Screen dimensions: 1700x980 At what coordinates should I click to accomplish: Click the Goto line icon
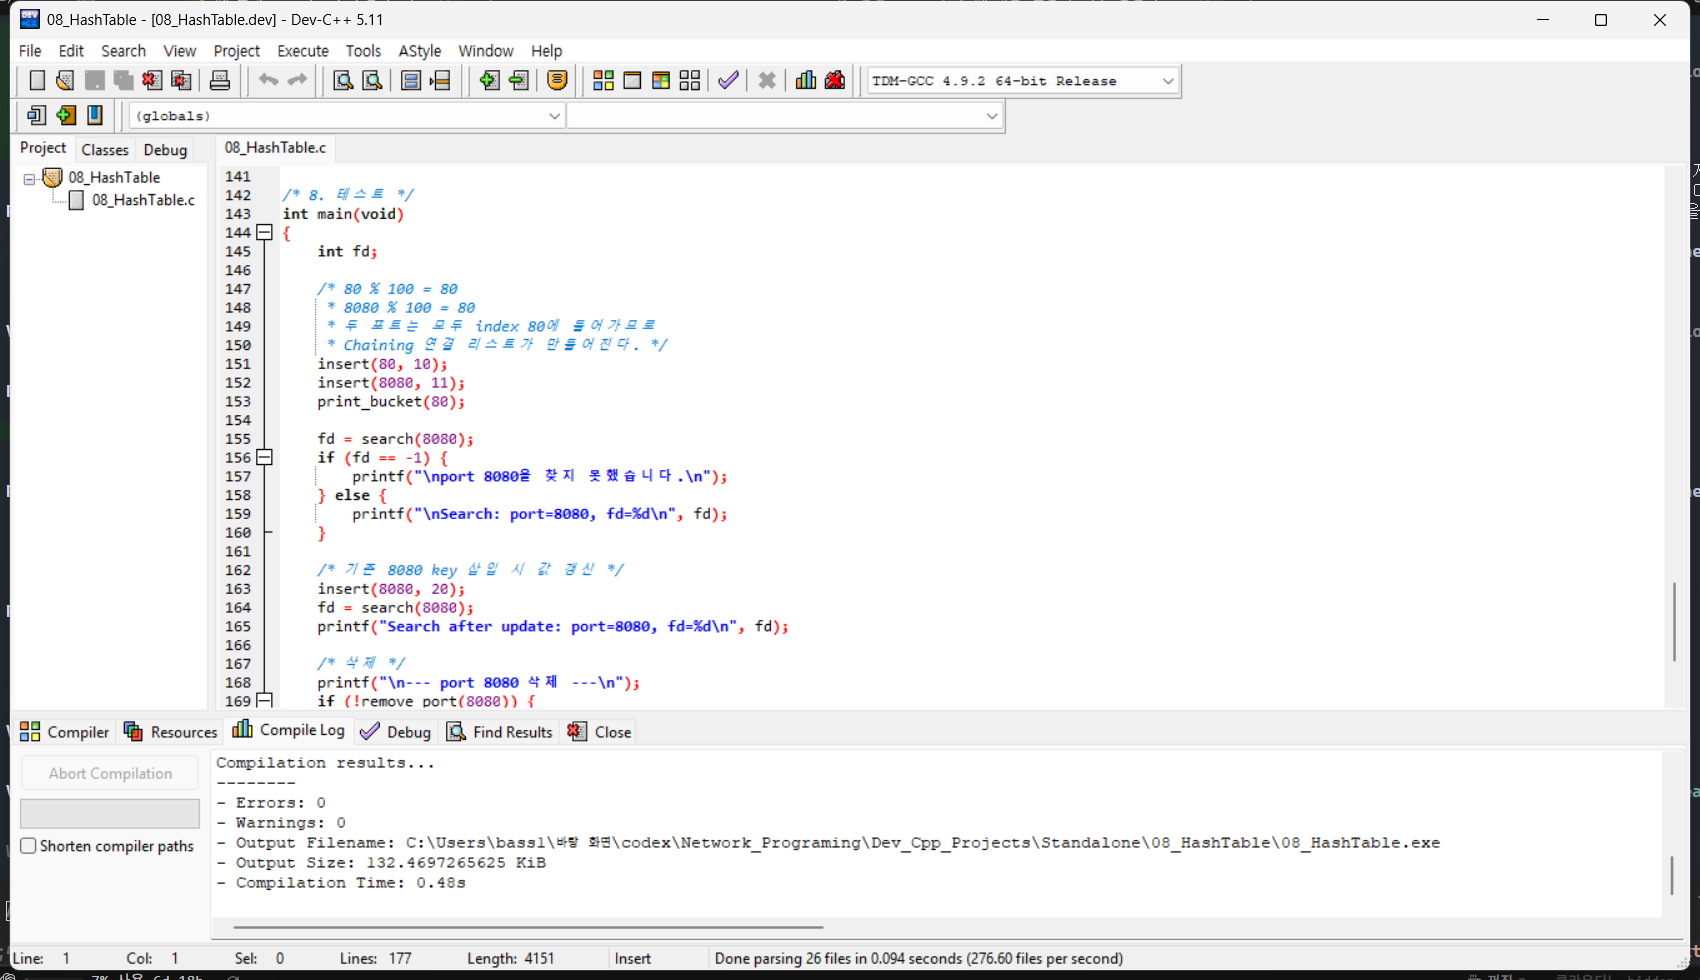pos(440,81)
